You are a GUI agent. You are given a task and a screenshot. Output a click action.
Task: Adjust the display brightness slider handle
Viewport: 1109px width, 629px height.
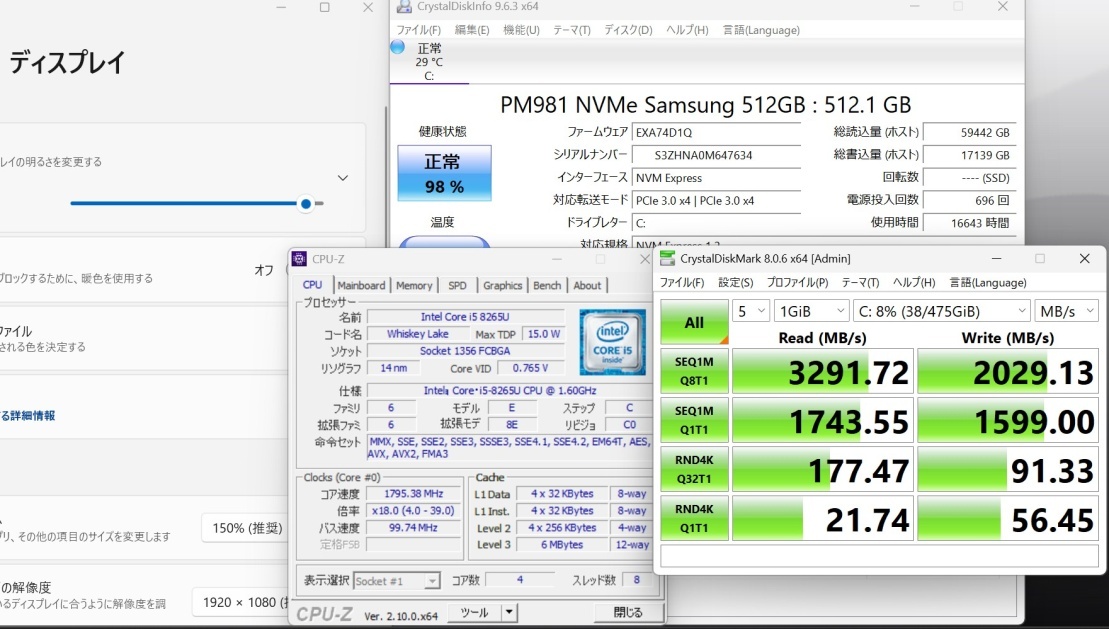[306, 204]
